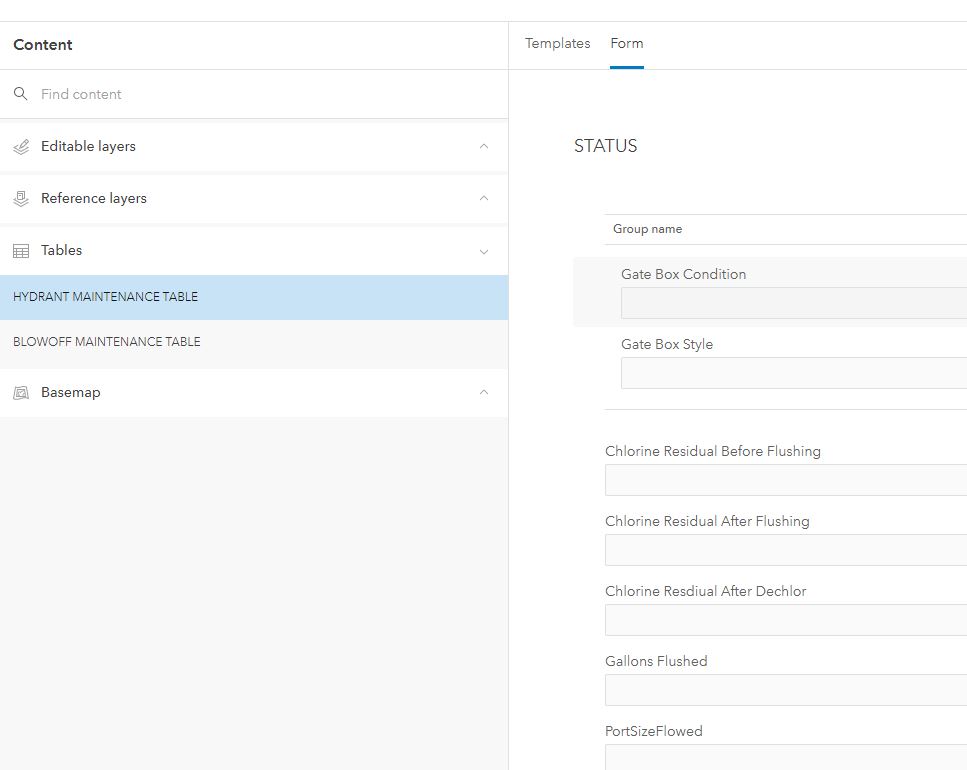The width and height of the screenshot is (967, 770).
Task: Click the Basemap icon
Action: (x=21, y=392)
